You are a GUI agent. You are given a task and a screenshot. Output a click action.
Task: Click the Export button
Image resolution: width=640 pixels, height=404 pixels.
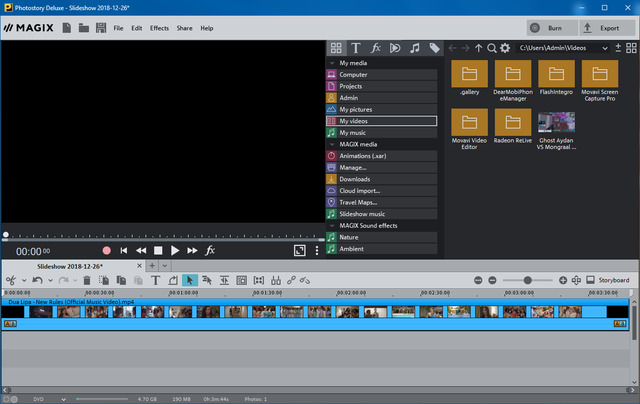pyautogui.click(x=607, y=28)
